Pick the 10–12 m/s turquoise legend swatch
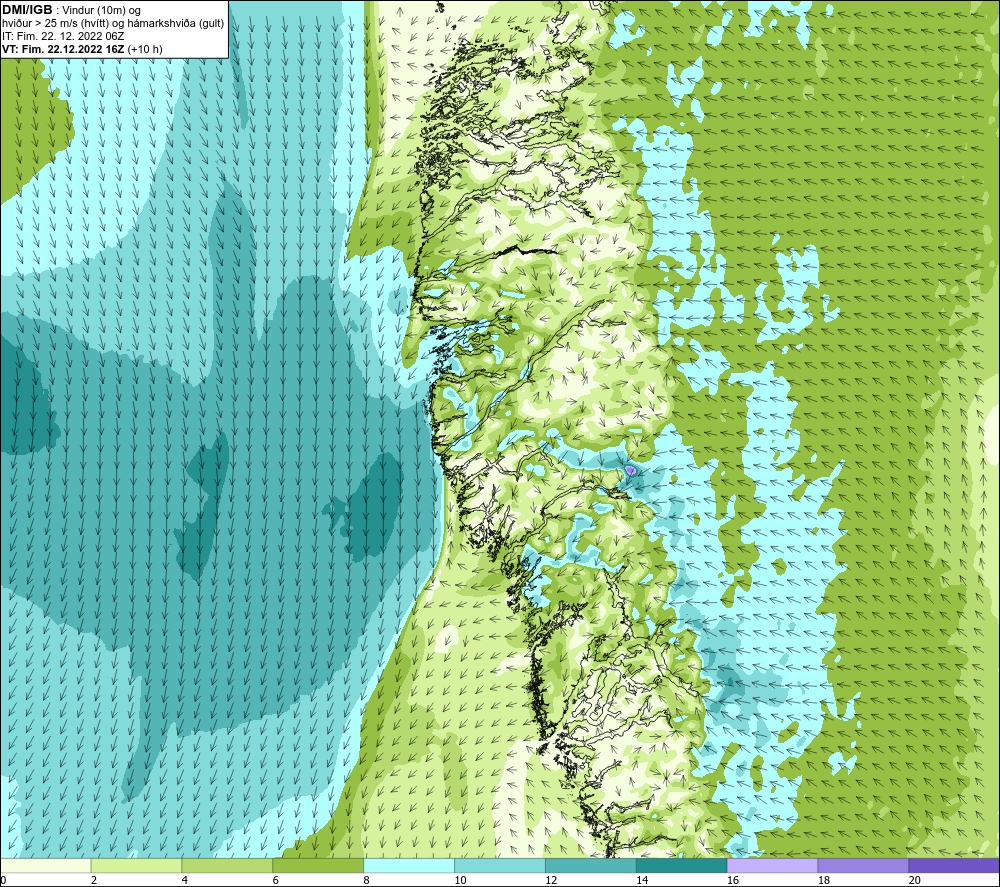The height and width of the screenshot is (887, 1000). tap(500, 865)
